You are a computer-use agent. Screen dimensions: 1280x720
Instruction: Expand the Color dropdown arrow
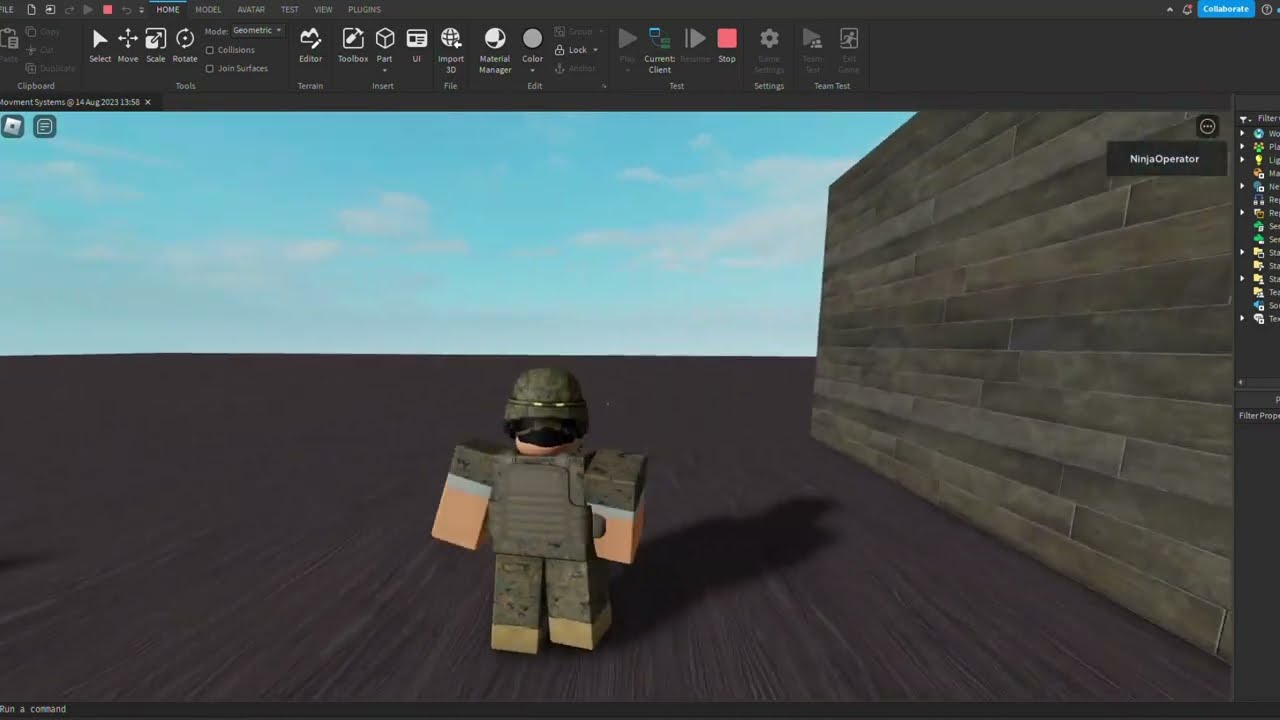pyautogui.click(x=532, y=71)
